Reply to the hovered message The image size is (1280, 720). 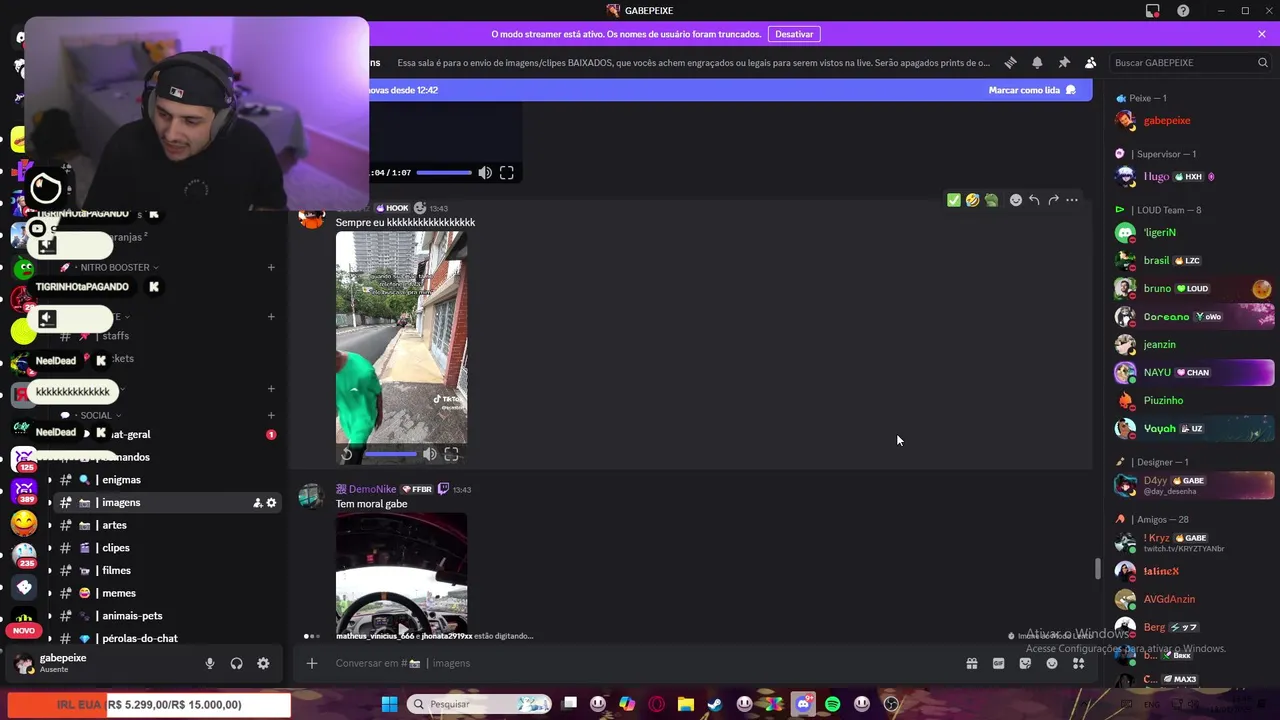[1034, 200]
